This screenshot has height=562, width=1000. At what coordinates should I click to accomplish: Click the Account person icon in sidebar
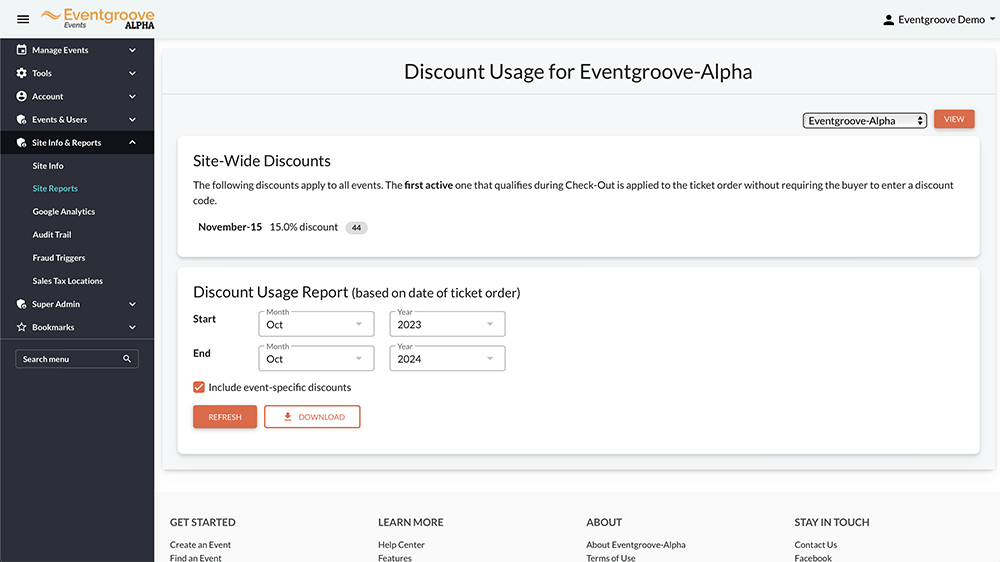(x=21, y=96)
